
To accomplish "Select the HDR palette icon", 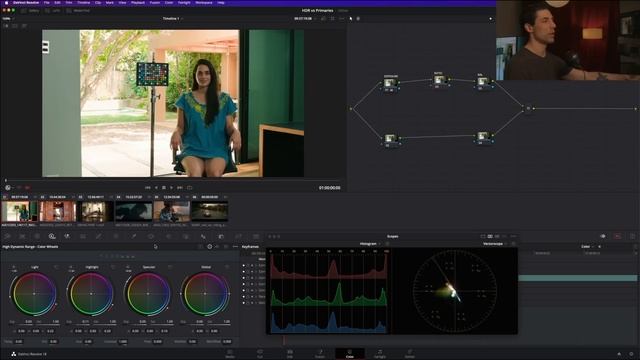I will tap(52, 236).
